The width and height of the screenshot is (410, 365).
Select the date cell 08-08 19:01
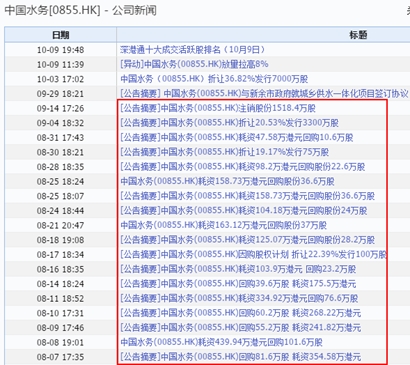pyautogui.click(x=60, y=342)
